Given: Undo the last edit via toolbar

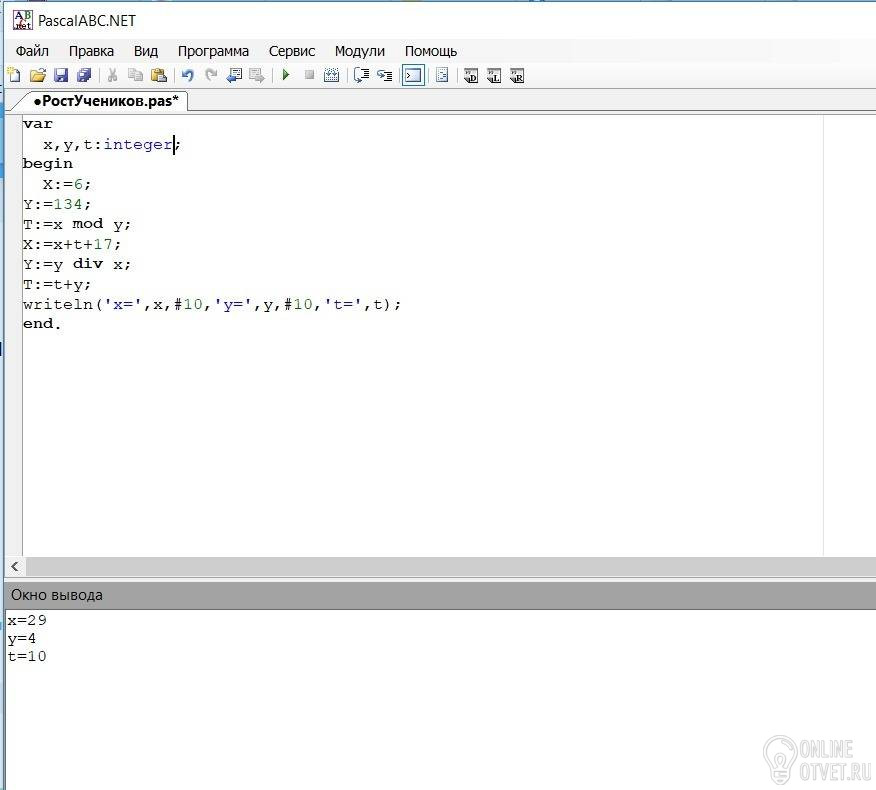Looking at the screenshot, I should point(187,75).
